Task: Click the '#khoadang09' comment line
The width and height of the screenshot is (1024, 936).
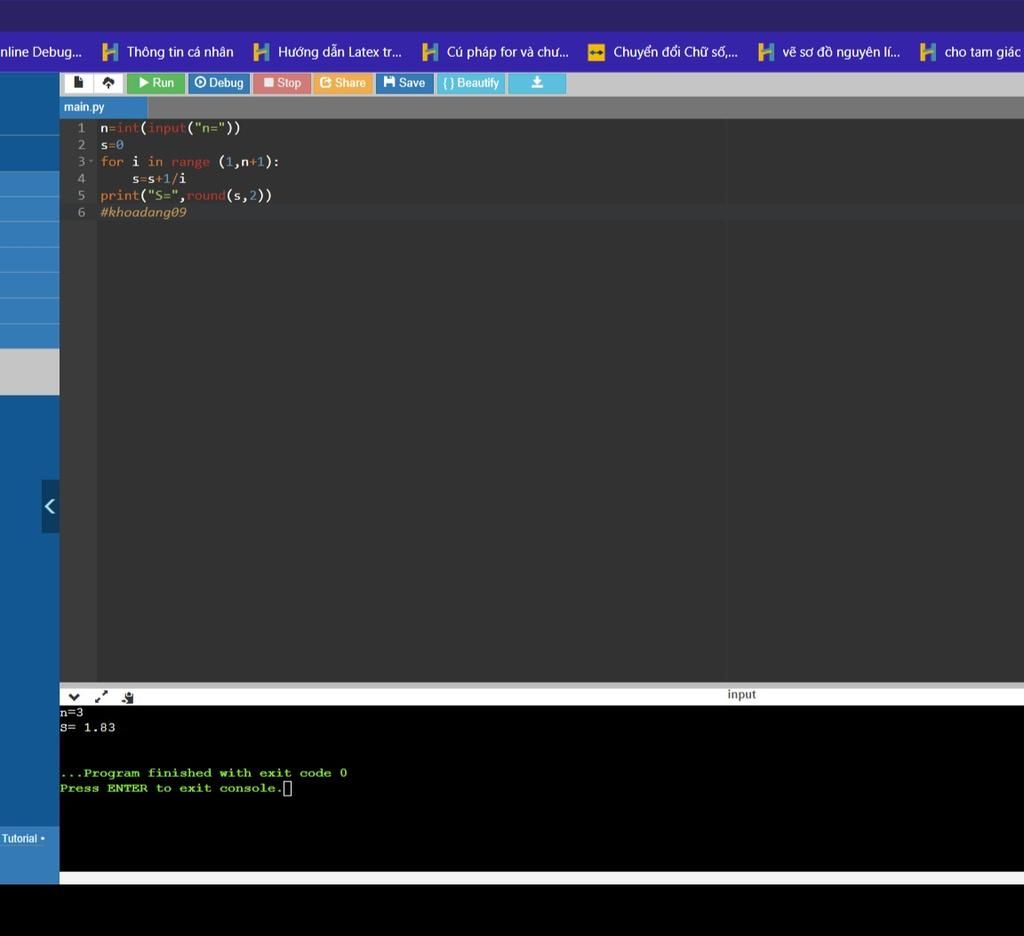Action: 143,212
